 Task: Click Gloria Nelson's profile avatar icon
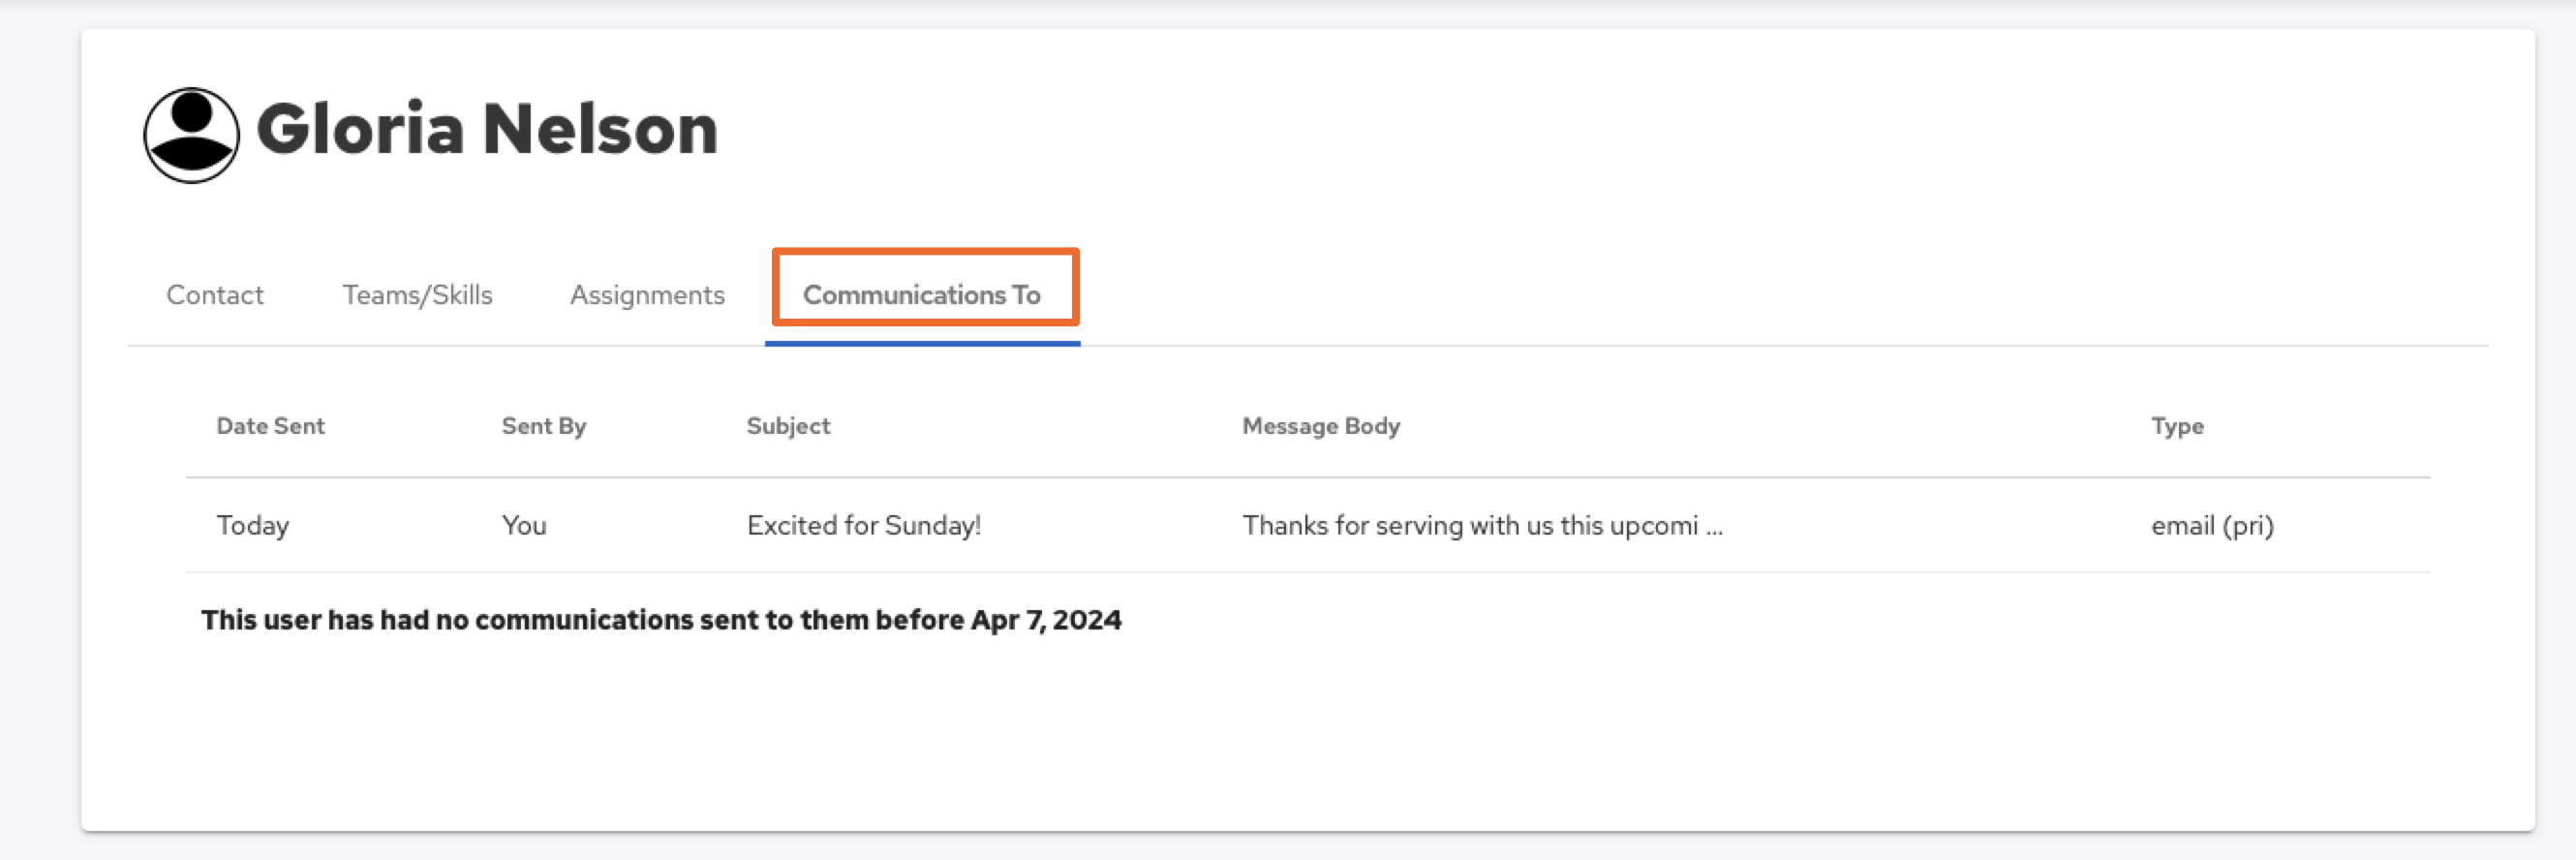(191, 135)
